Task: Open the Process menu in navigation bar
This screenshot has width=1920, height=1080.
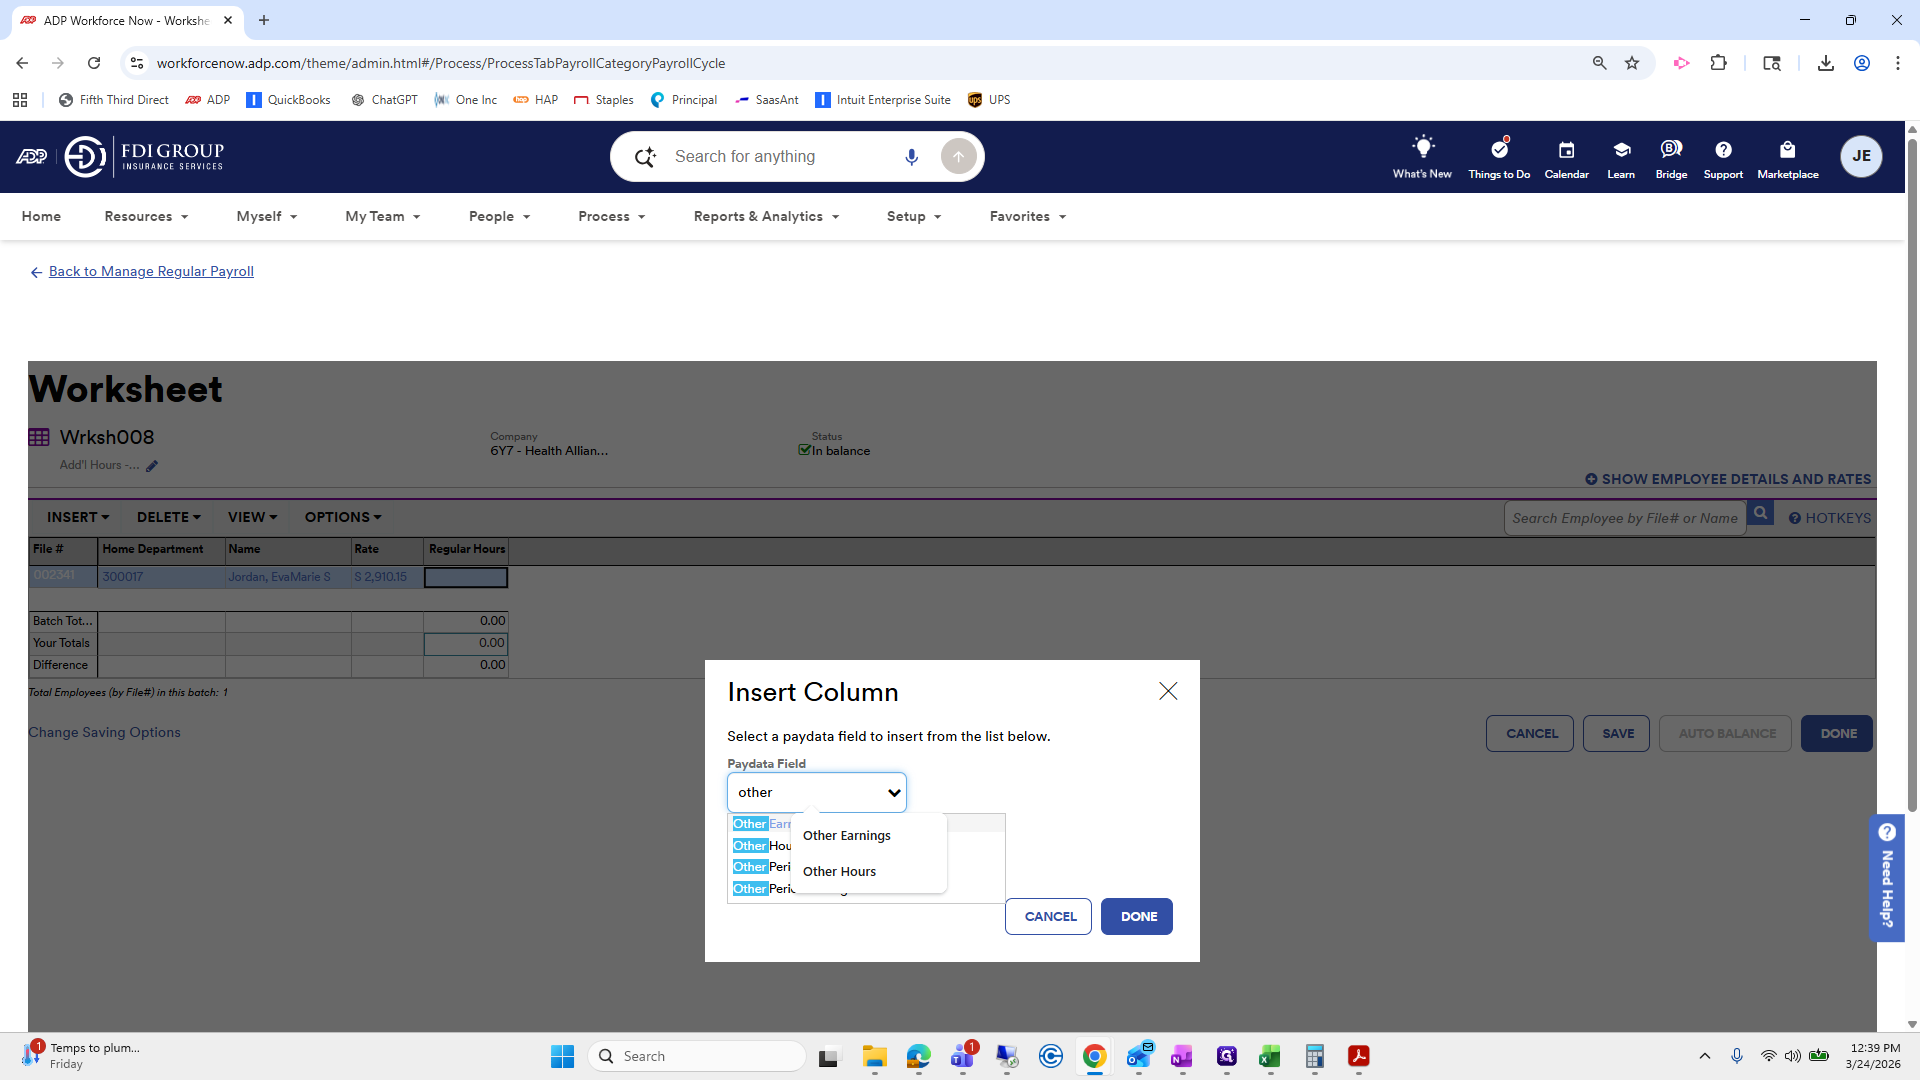Action: tap(611, 216)
